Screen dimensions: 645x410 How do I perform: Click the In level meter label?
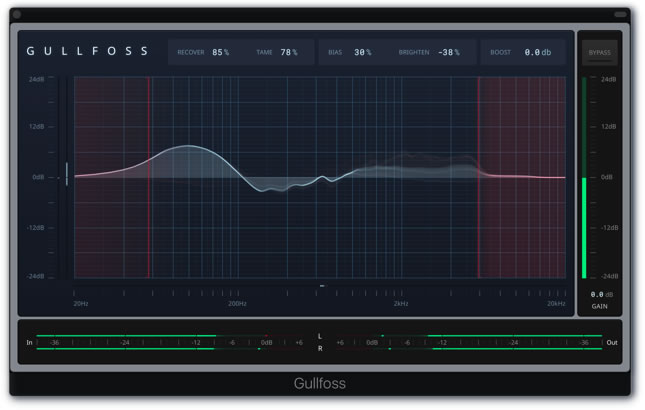29,342
